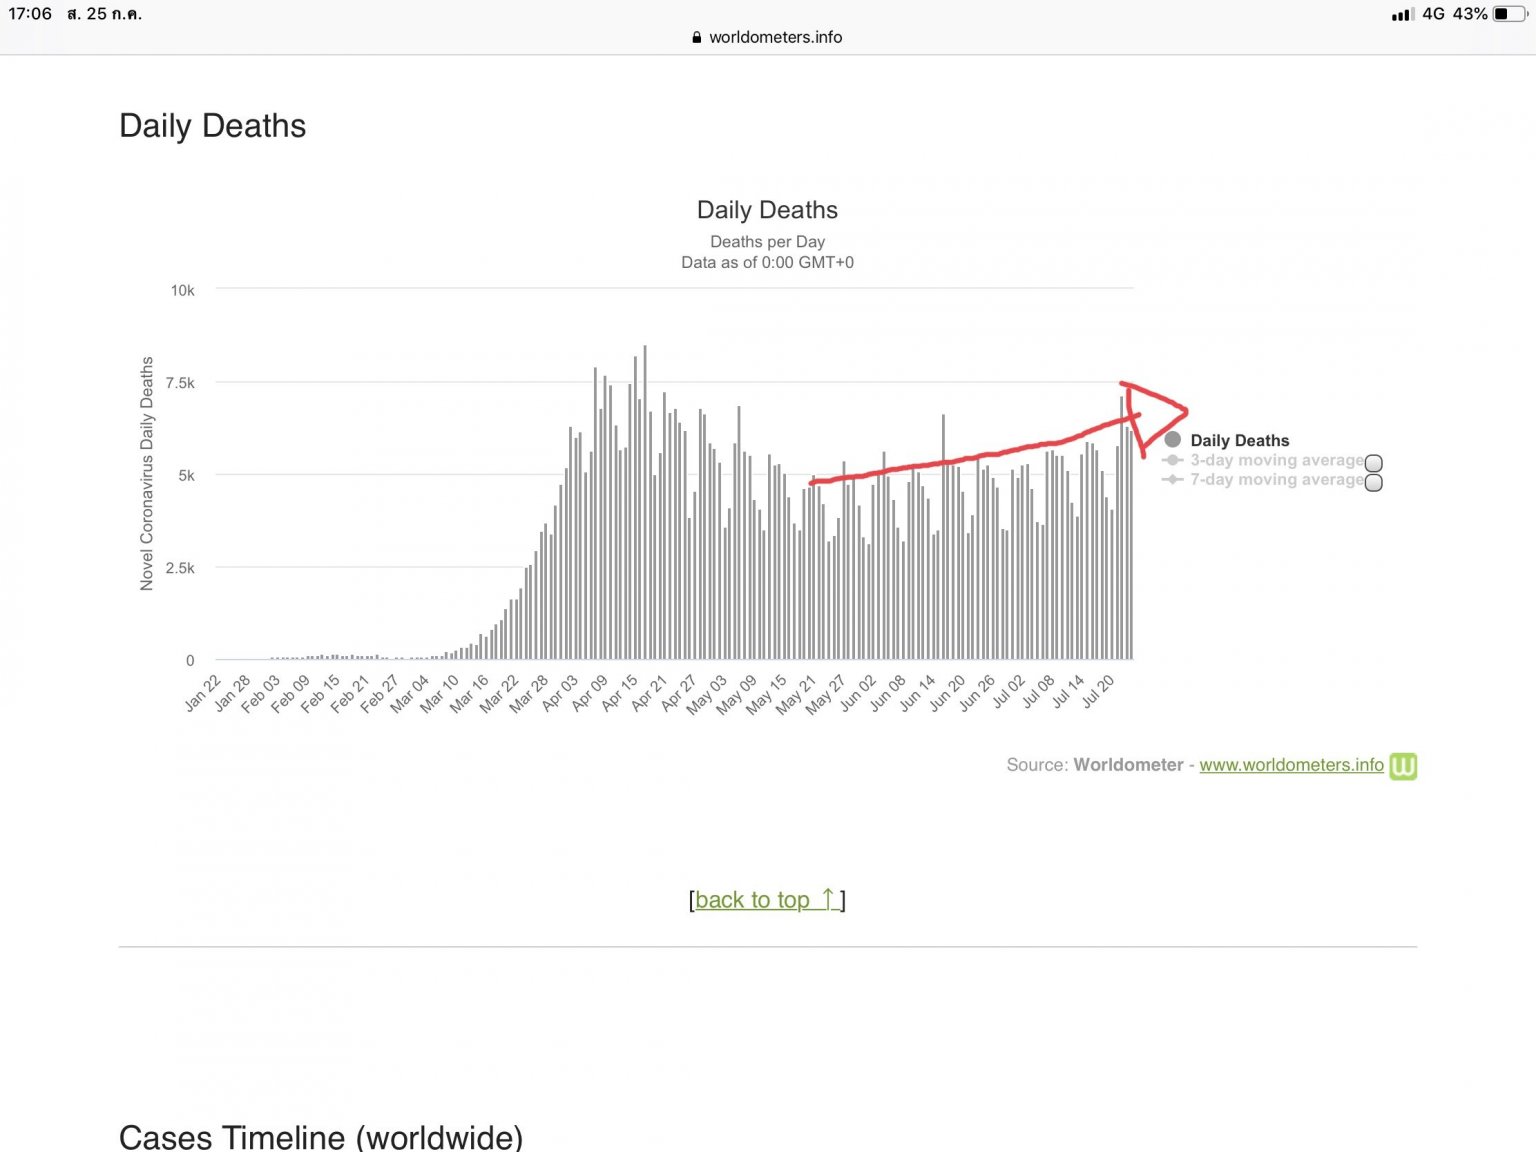Image resolution: width=1536 pixels, height=1152 pixels.
Task: Click the gray Daily Deaths legend circle
Action: click(x=1173, y=440)
